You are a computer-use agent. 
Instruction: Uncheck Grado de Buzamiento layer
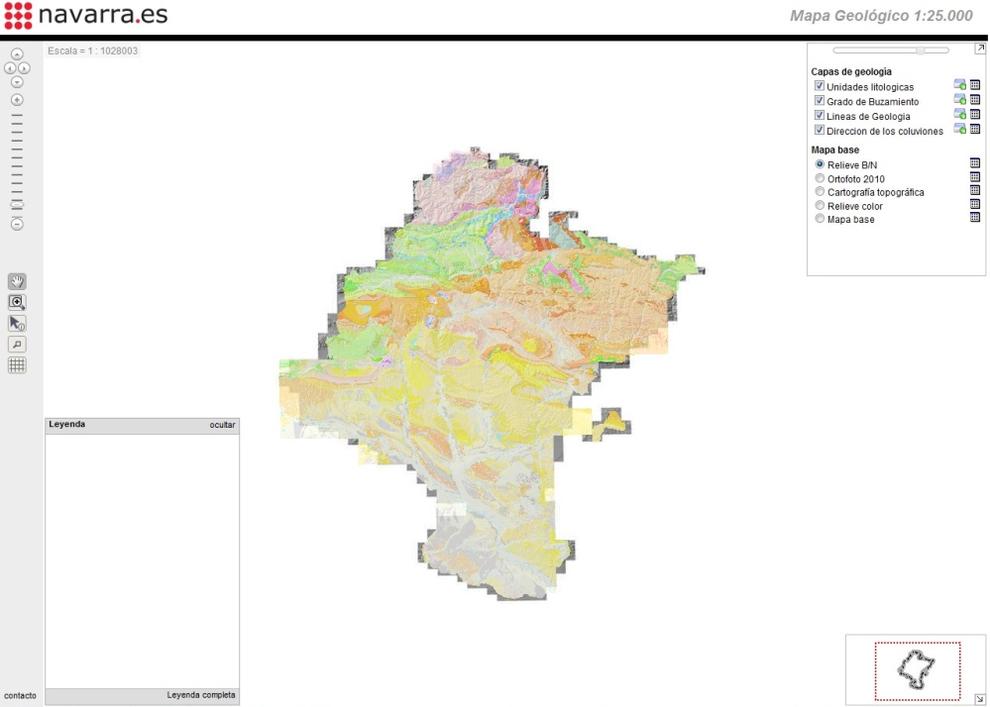(819, 101)
